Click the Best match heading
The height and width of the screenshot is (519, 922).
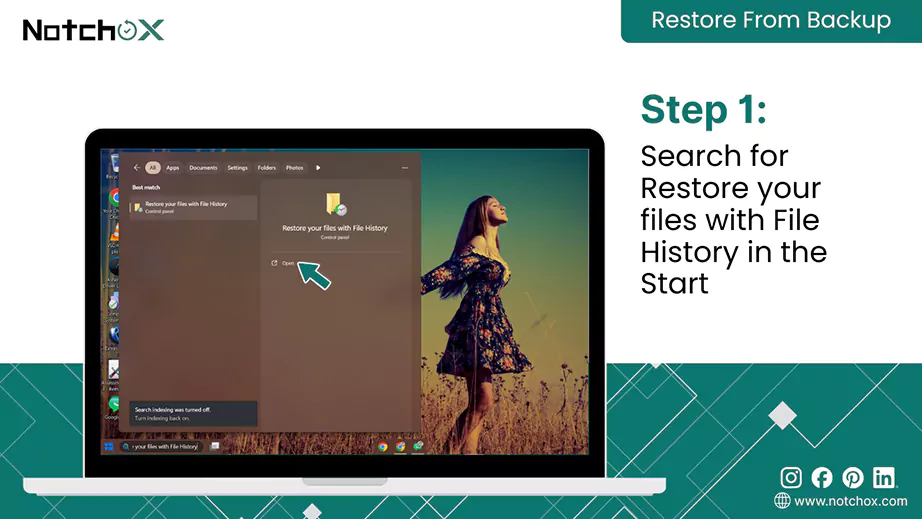click(146, 187)
